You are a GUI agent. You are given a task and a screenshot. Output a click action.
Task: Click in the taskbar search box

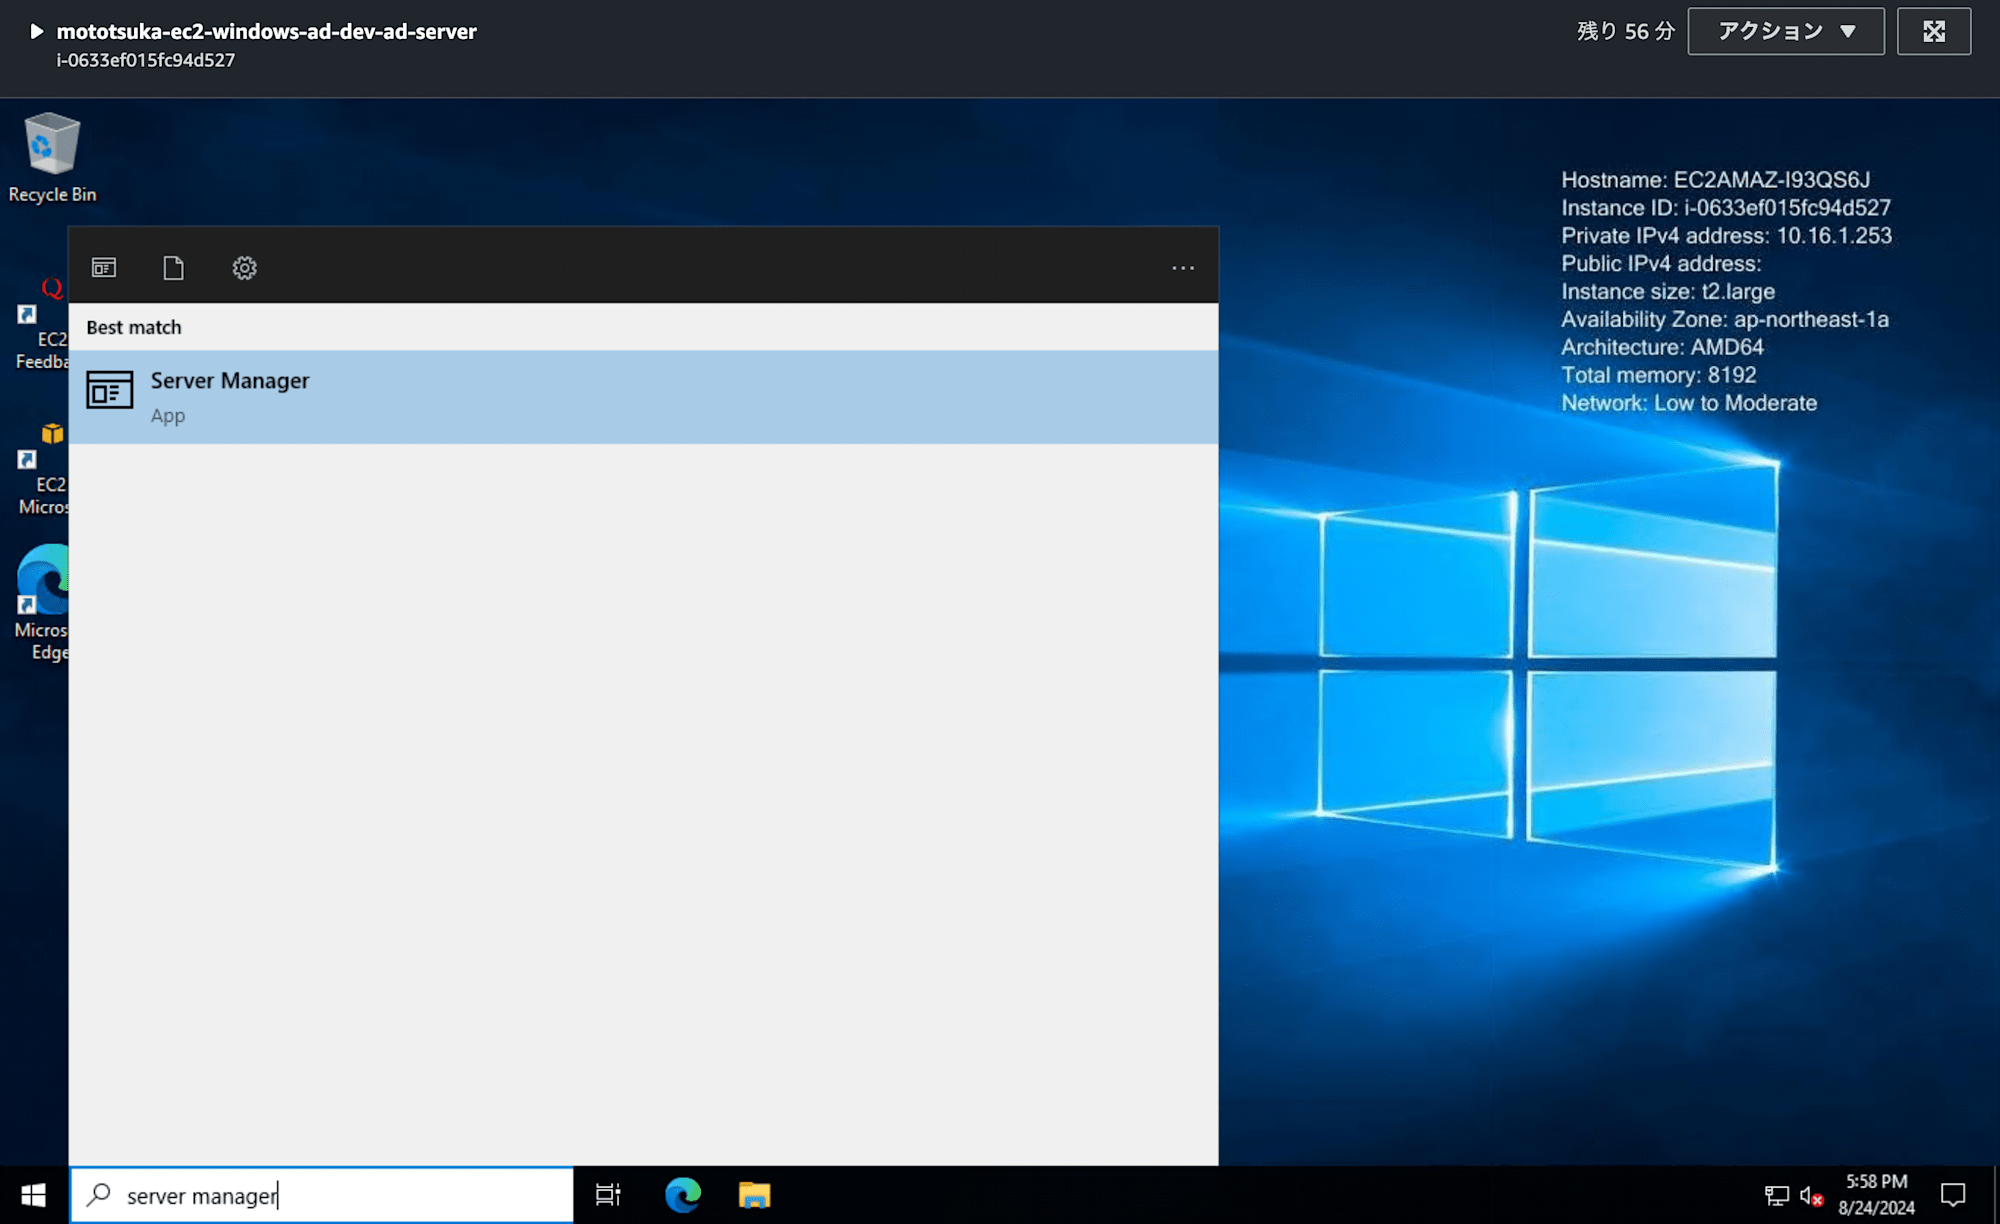322,1195
